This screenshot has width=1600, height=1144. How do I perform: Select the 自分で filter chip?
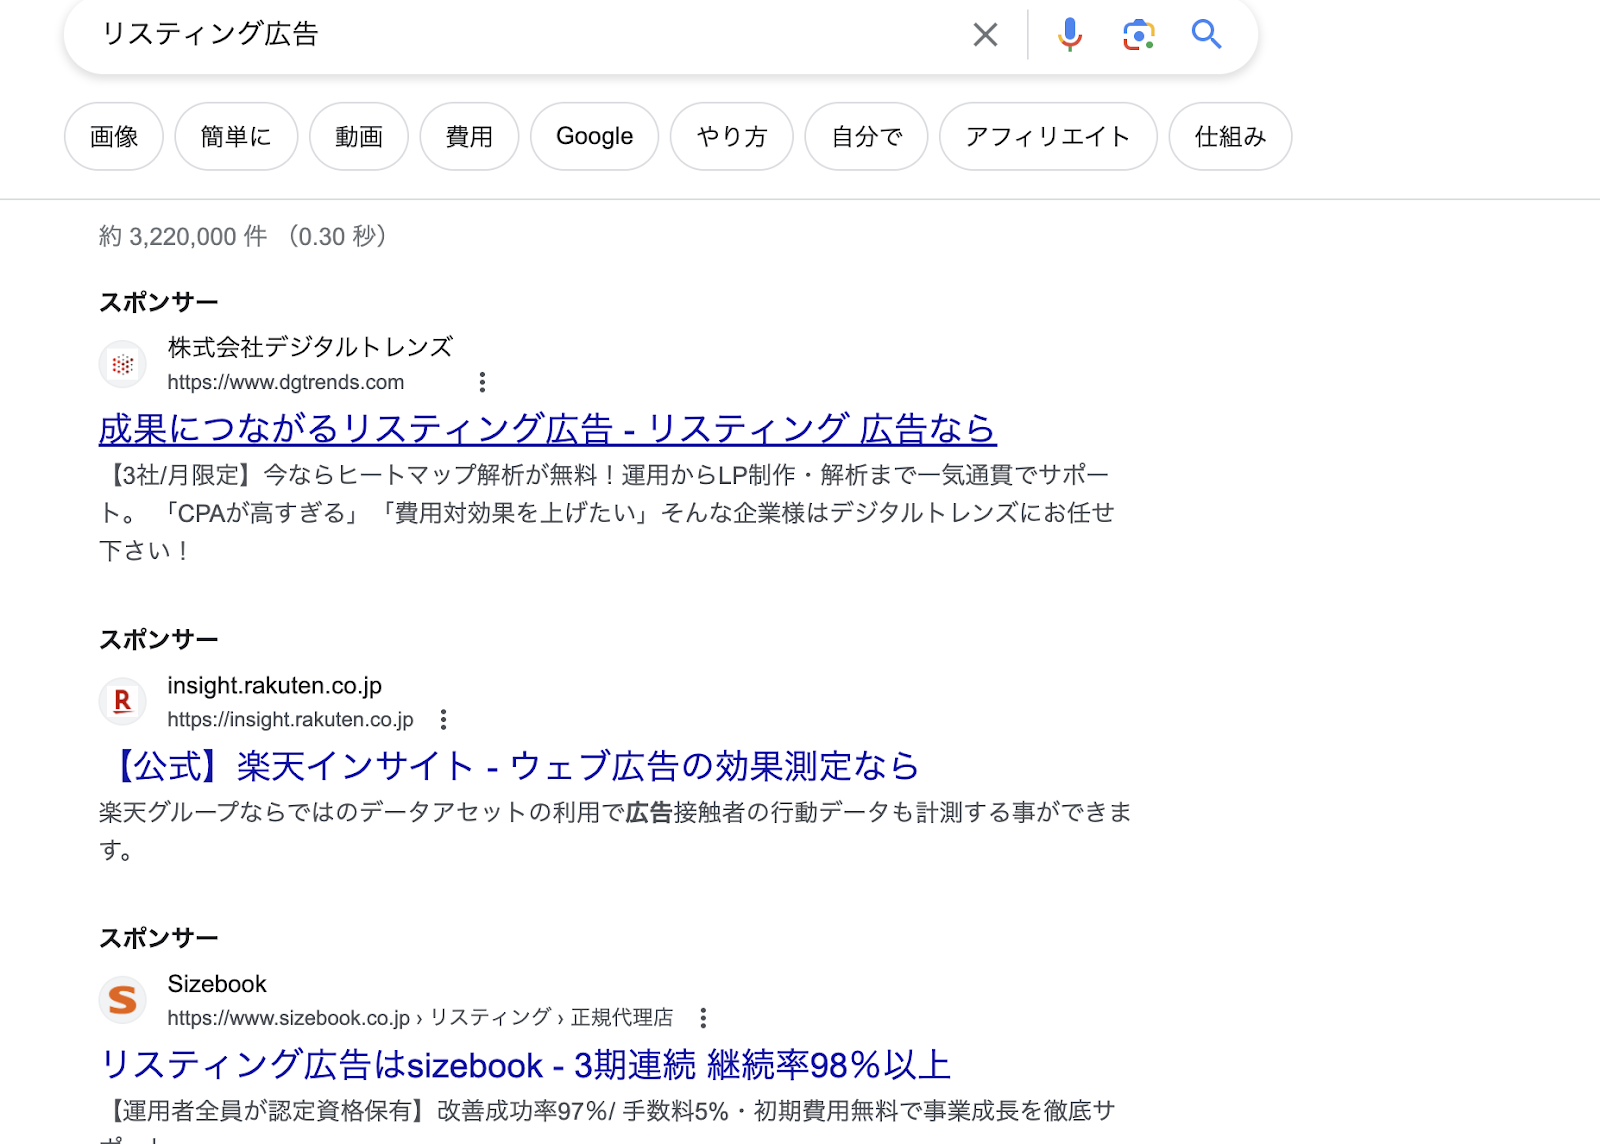pyautogui.click(x=867, y=136)
